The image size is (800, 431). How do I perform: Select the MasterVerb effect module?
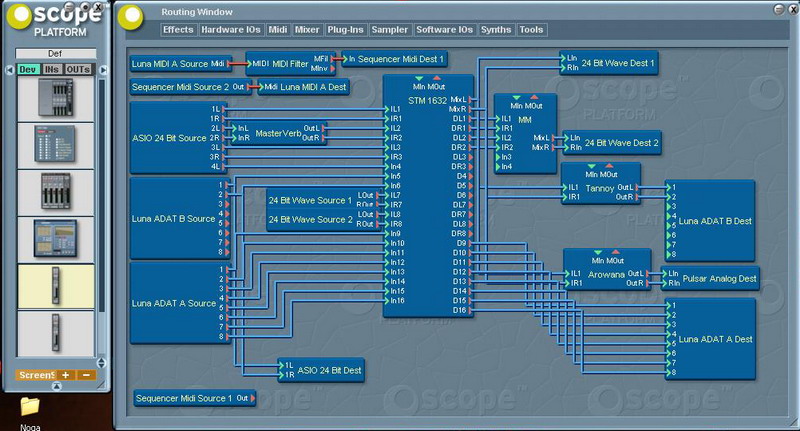277,133
